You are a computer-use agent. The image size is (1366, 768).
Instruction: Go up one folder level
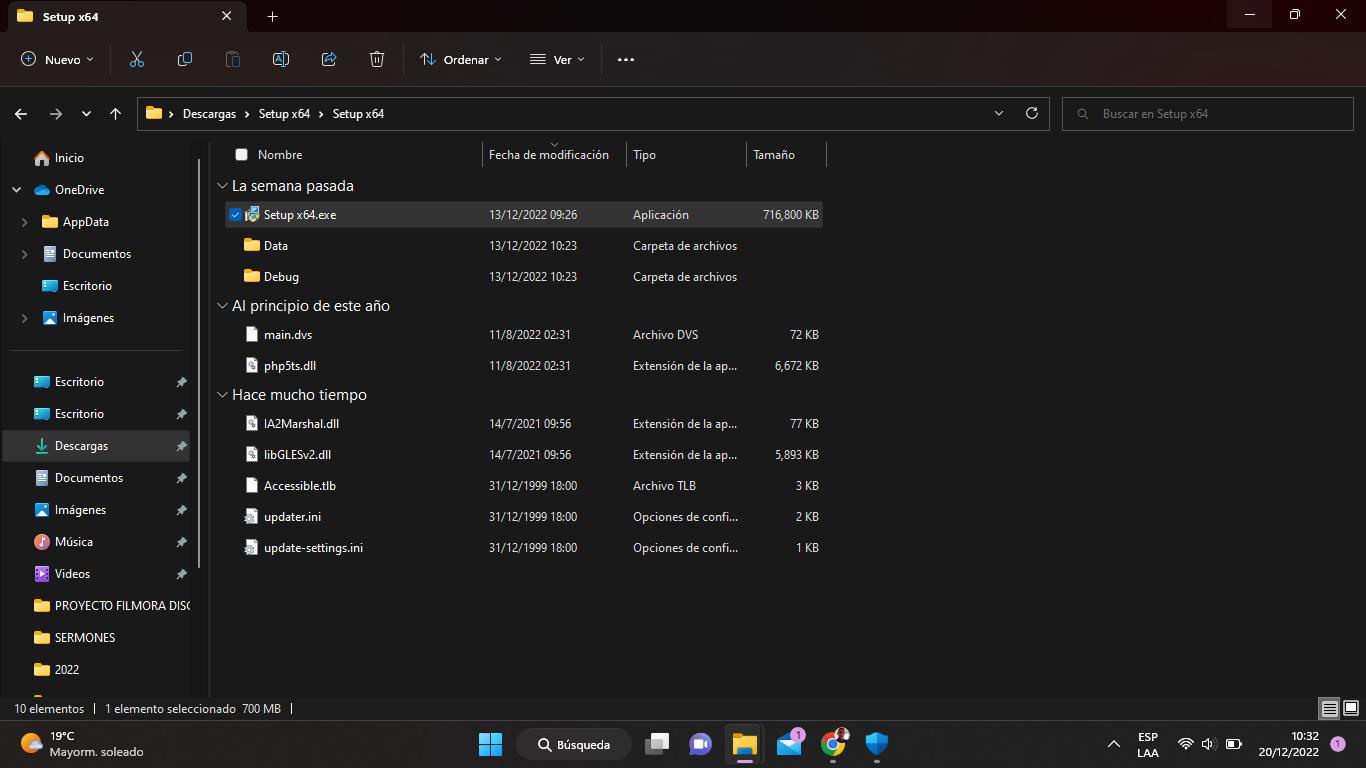116,114
